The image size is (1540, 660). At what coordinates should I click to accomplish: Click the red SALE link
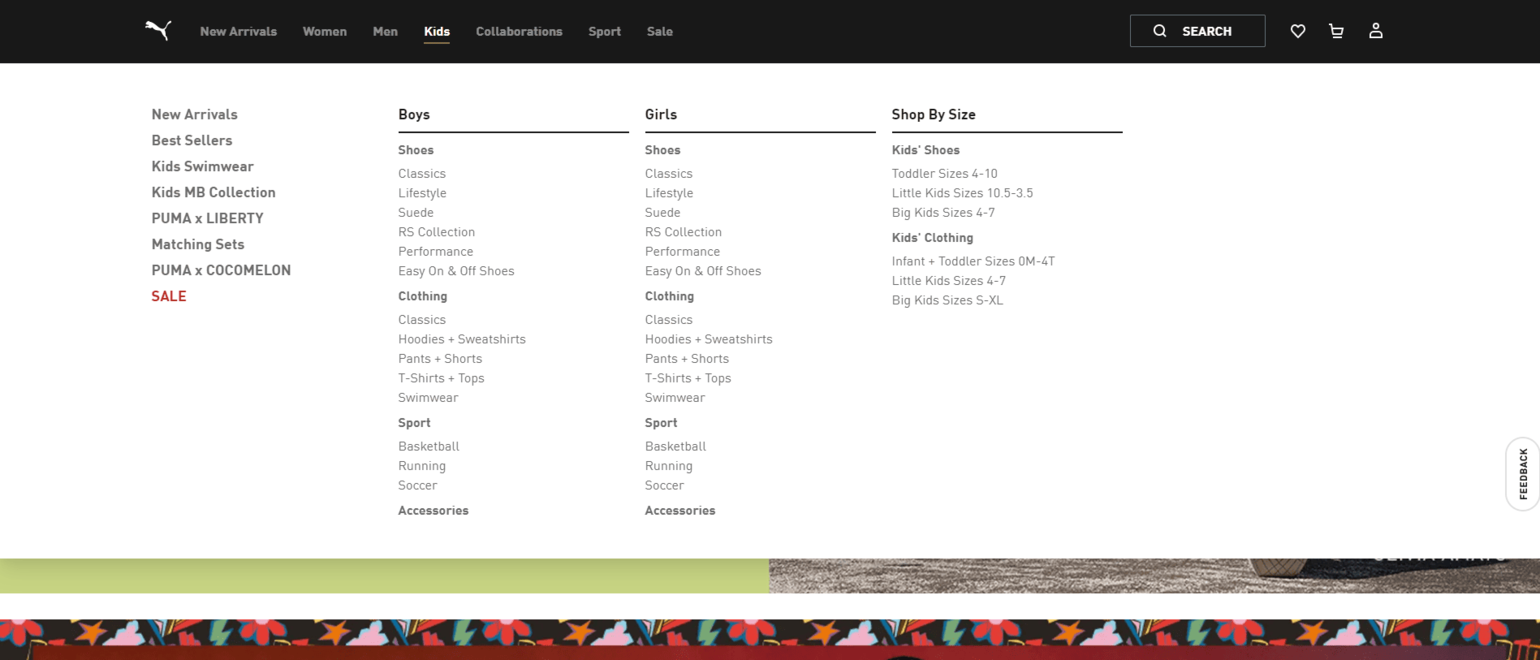click(169, 296)
